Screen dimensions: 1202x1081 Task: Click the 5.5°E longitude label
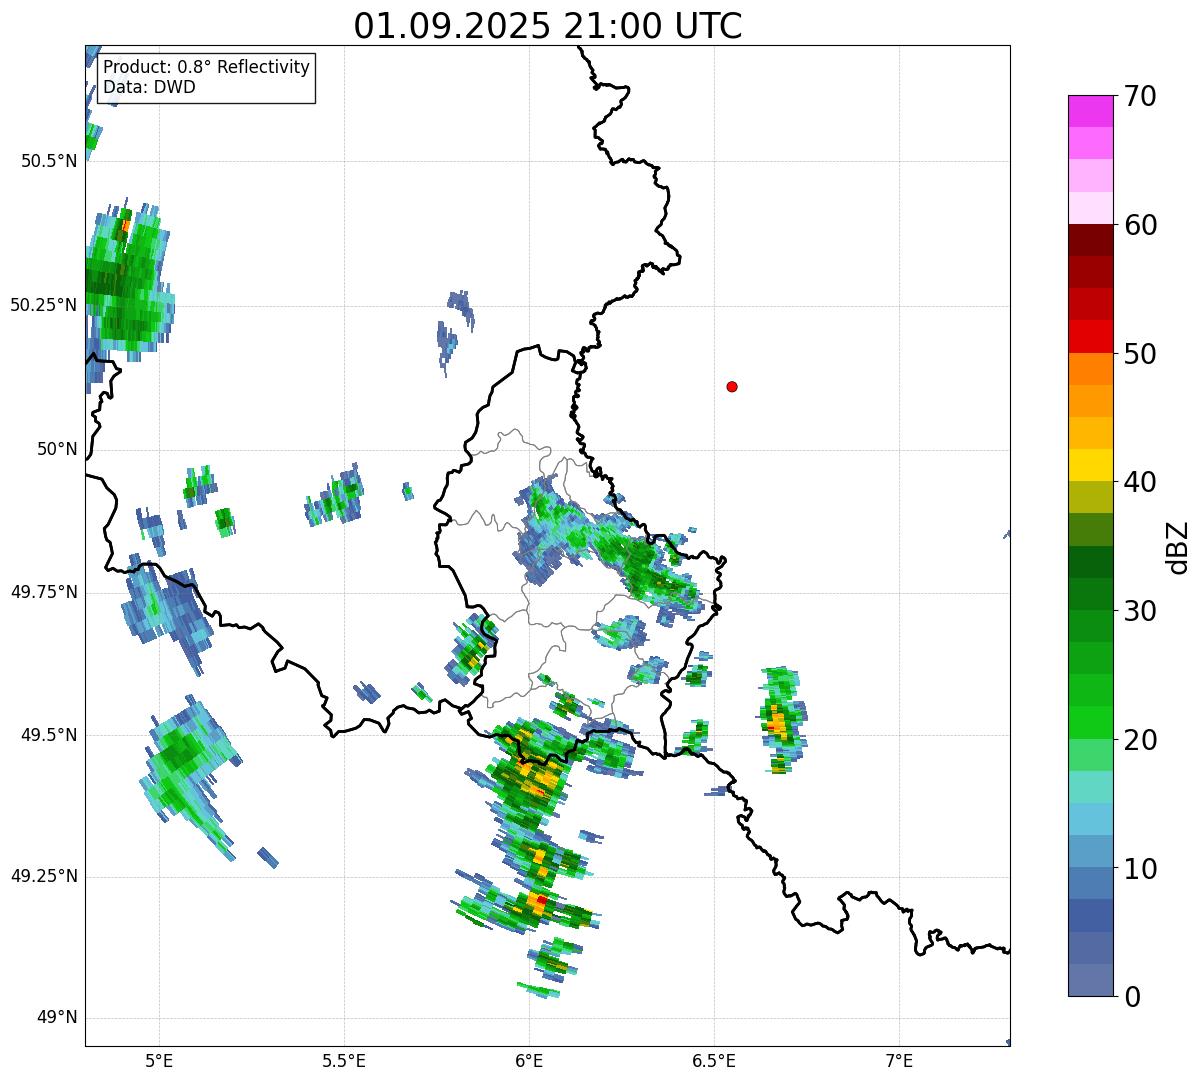(x=344, y=1060)
